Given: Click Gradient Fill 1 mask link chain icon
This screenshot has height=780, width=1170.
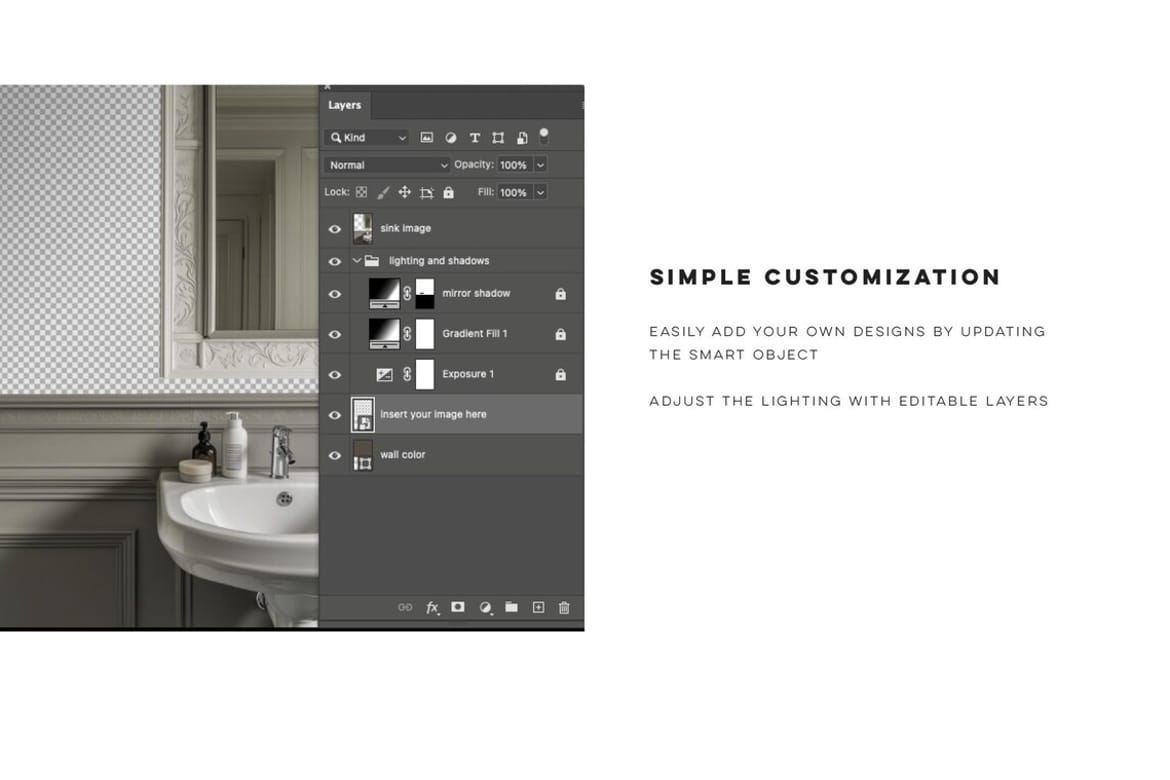Looking at the screenshot, I should pos(407,334).
